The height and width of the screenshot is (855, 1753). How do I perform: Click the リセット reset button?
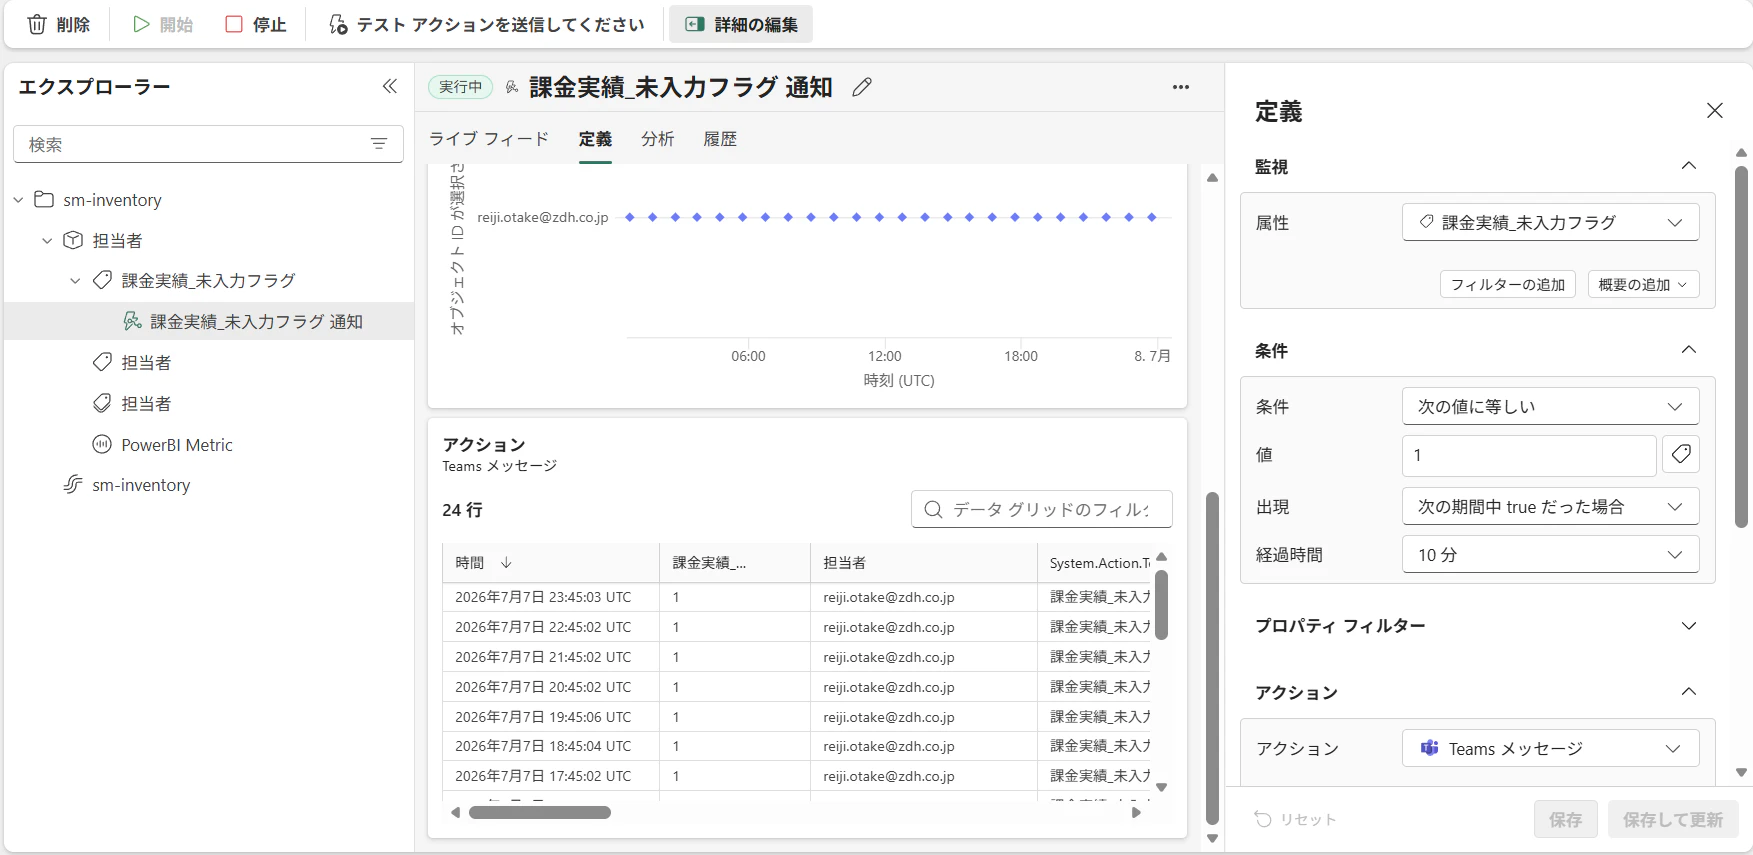(1295, 820)
